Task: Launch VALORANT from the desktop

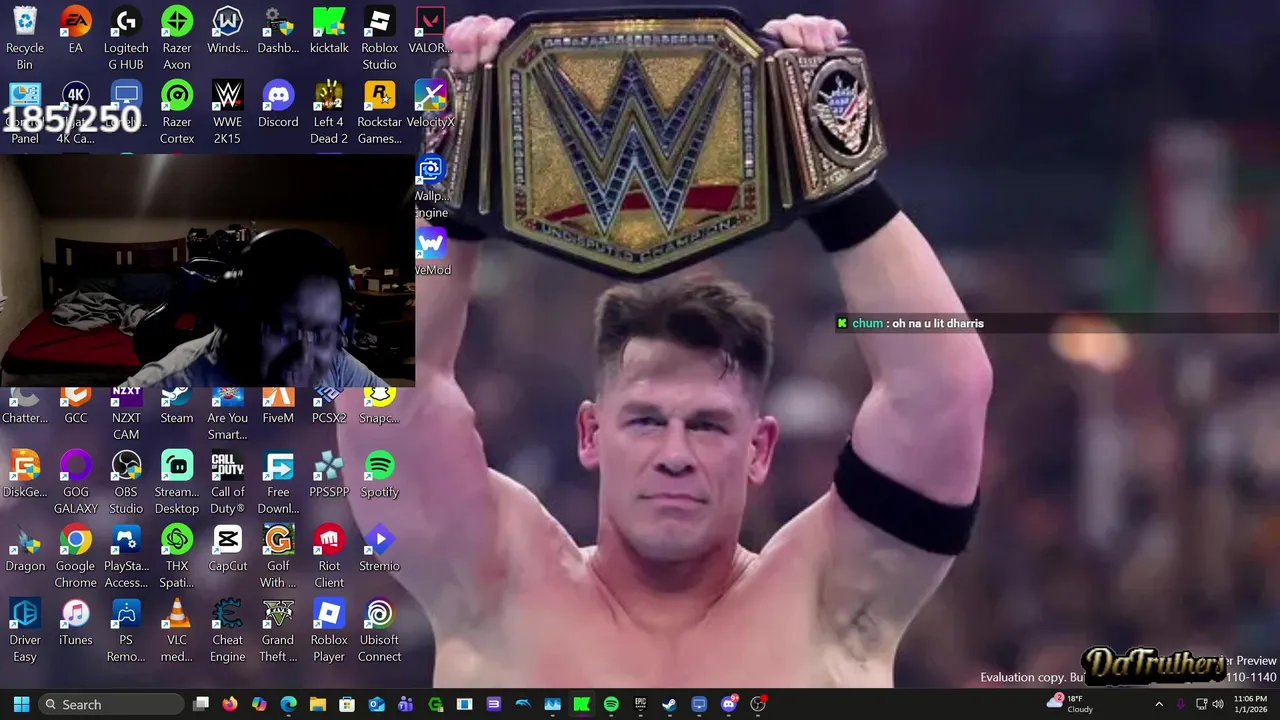Action: 430,30
